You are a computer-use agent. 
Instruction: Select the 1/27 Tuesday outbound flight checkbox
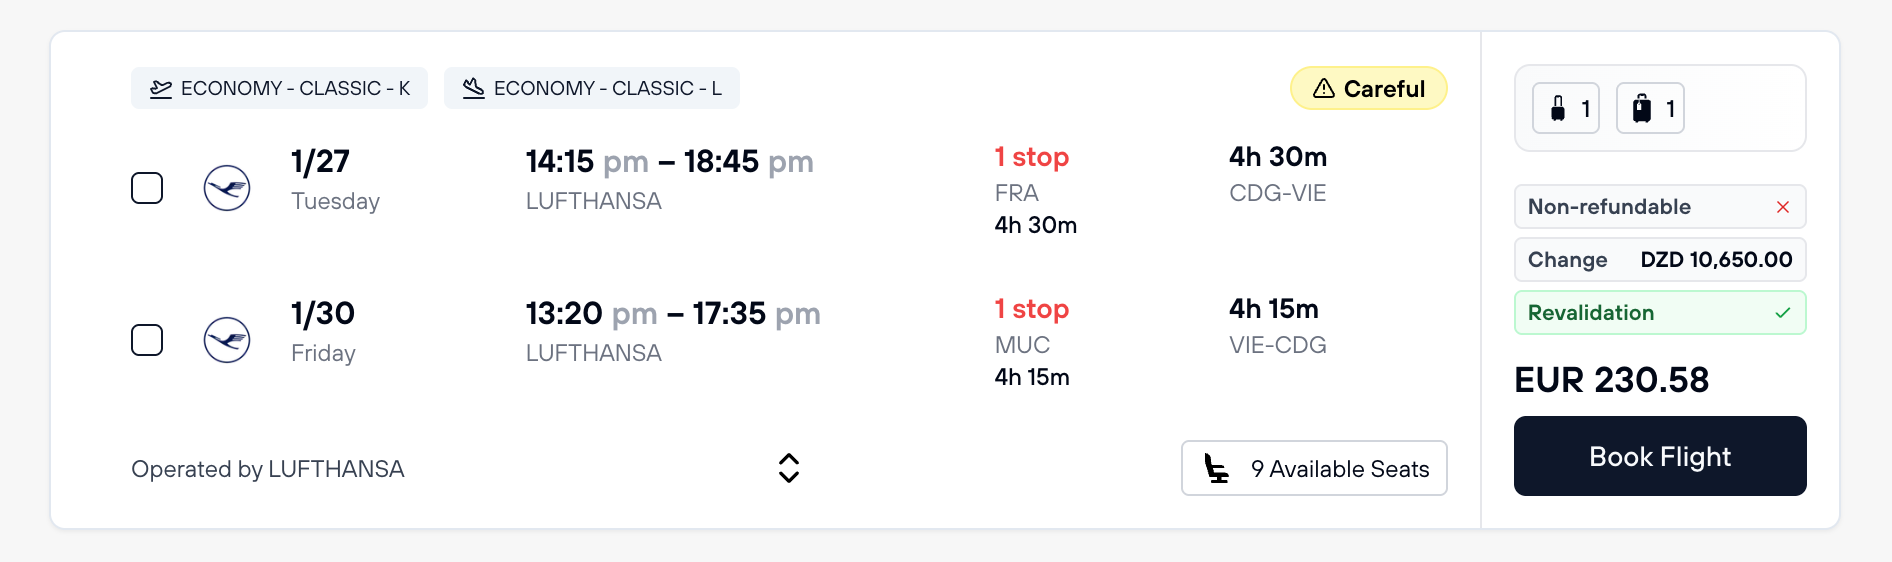[x=147, y=188]
